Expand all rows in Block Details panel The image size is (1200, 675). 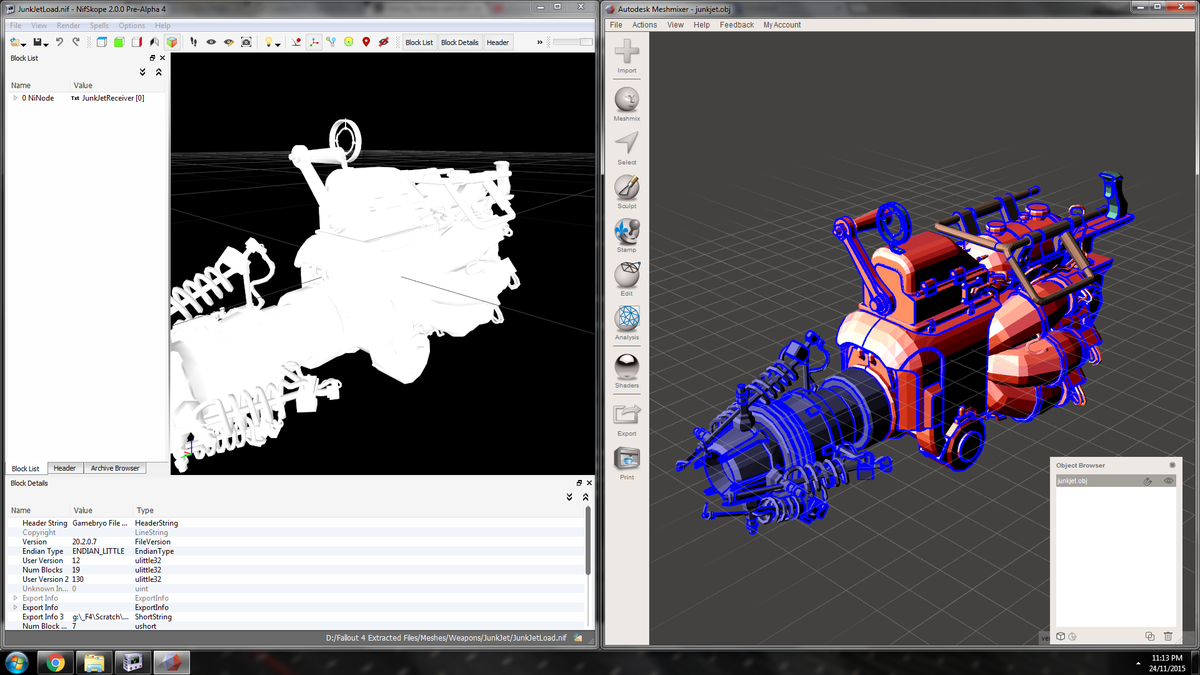click(x=570, y=497)
